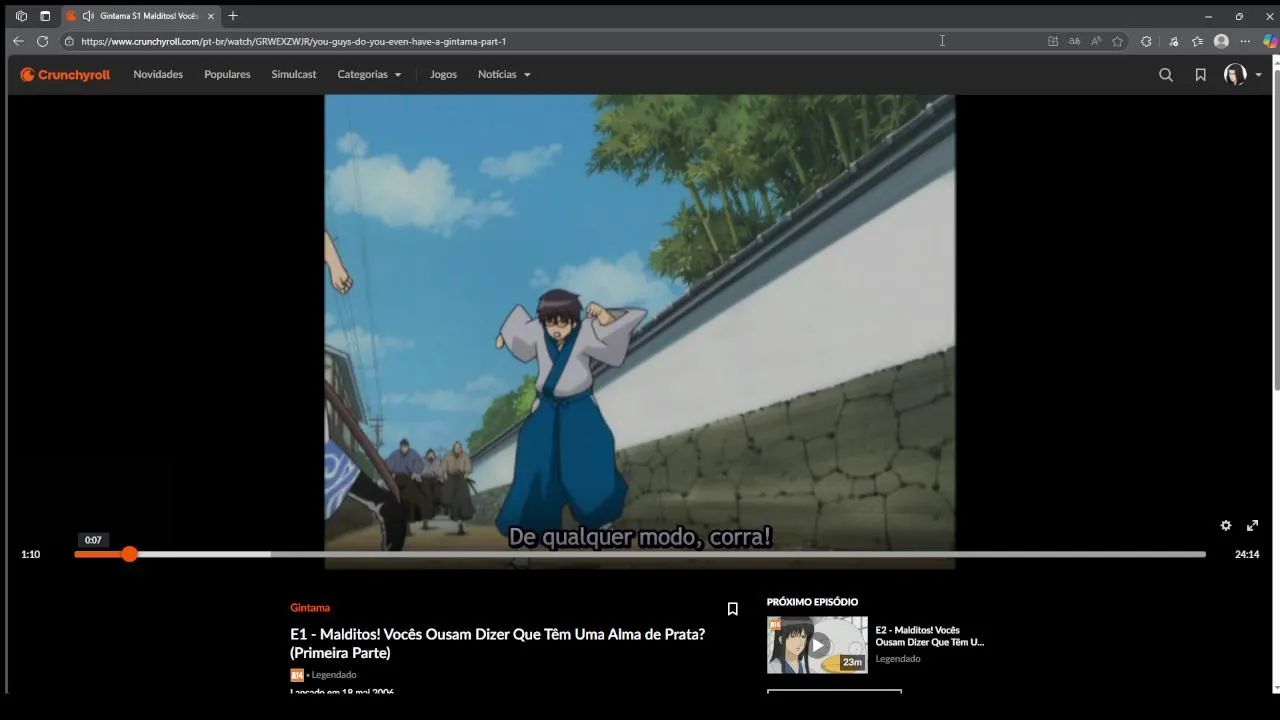Open Edge workspaces icon
The width and height of the screenshot is (1280, 720).
pos(21,16)
